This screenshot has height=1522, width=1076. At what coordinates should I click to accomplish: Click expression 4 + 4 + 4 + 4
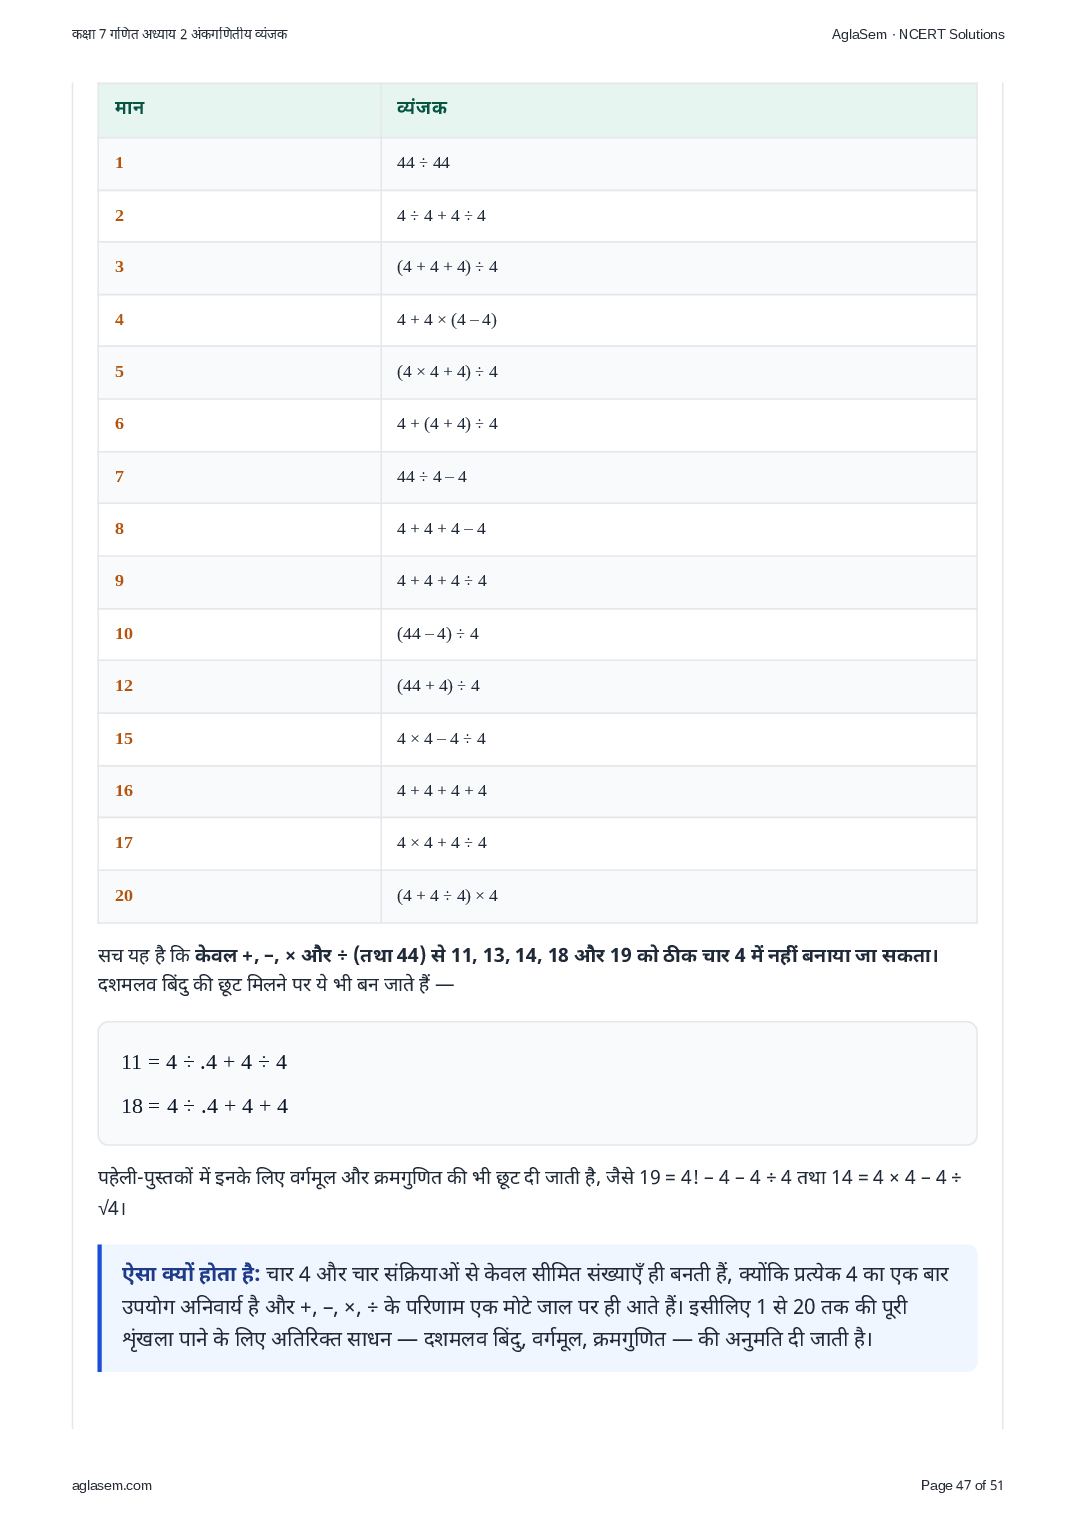click(441, 791)
